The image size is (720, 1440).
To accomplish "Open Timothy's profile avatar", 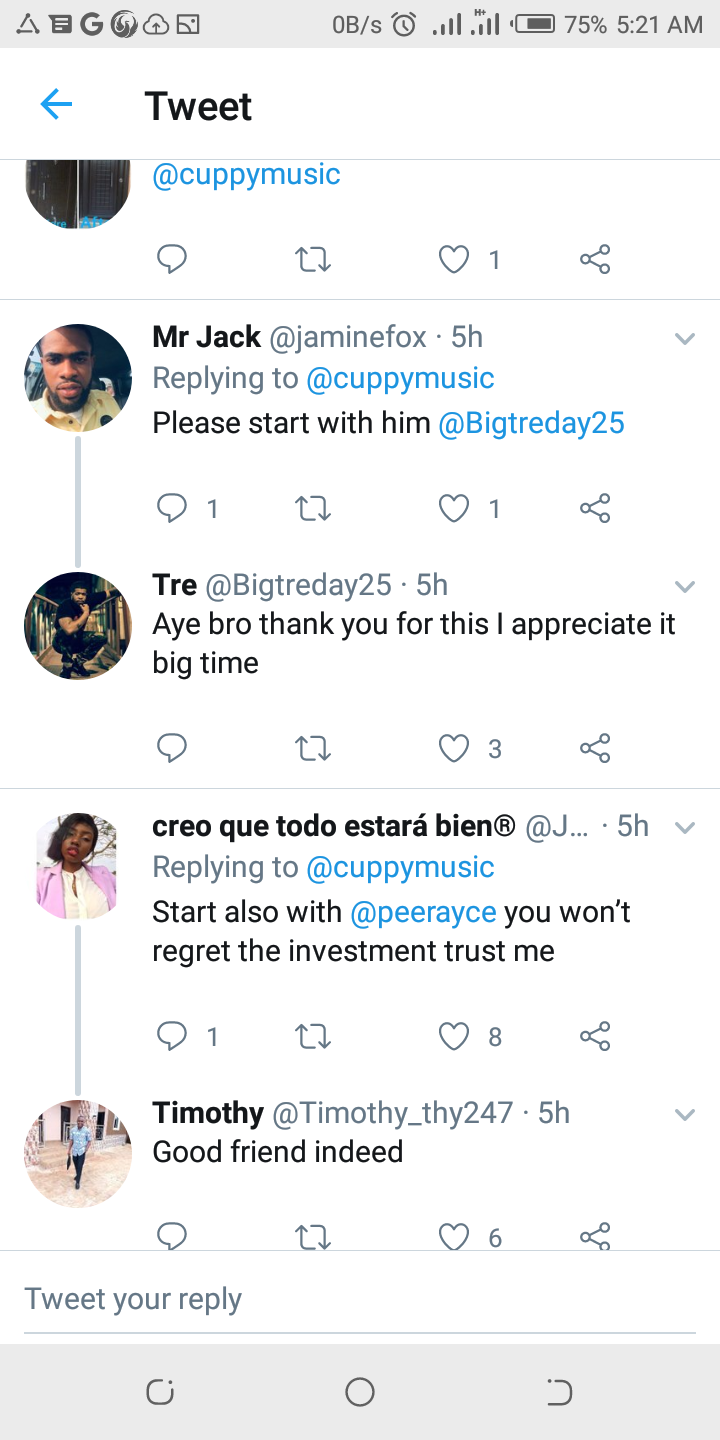I will [x=78, y=1153].
